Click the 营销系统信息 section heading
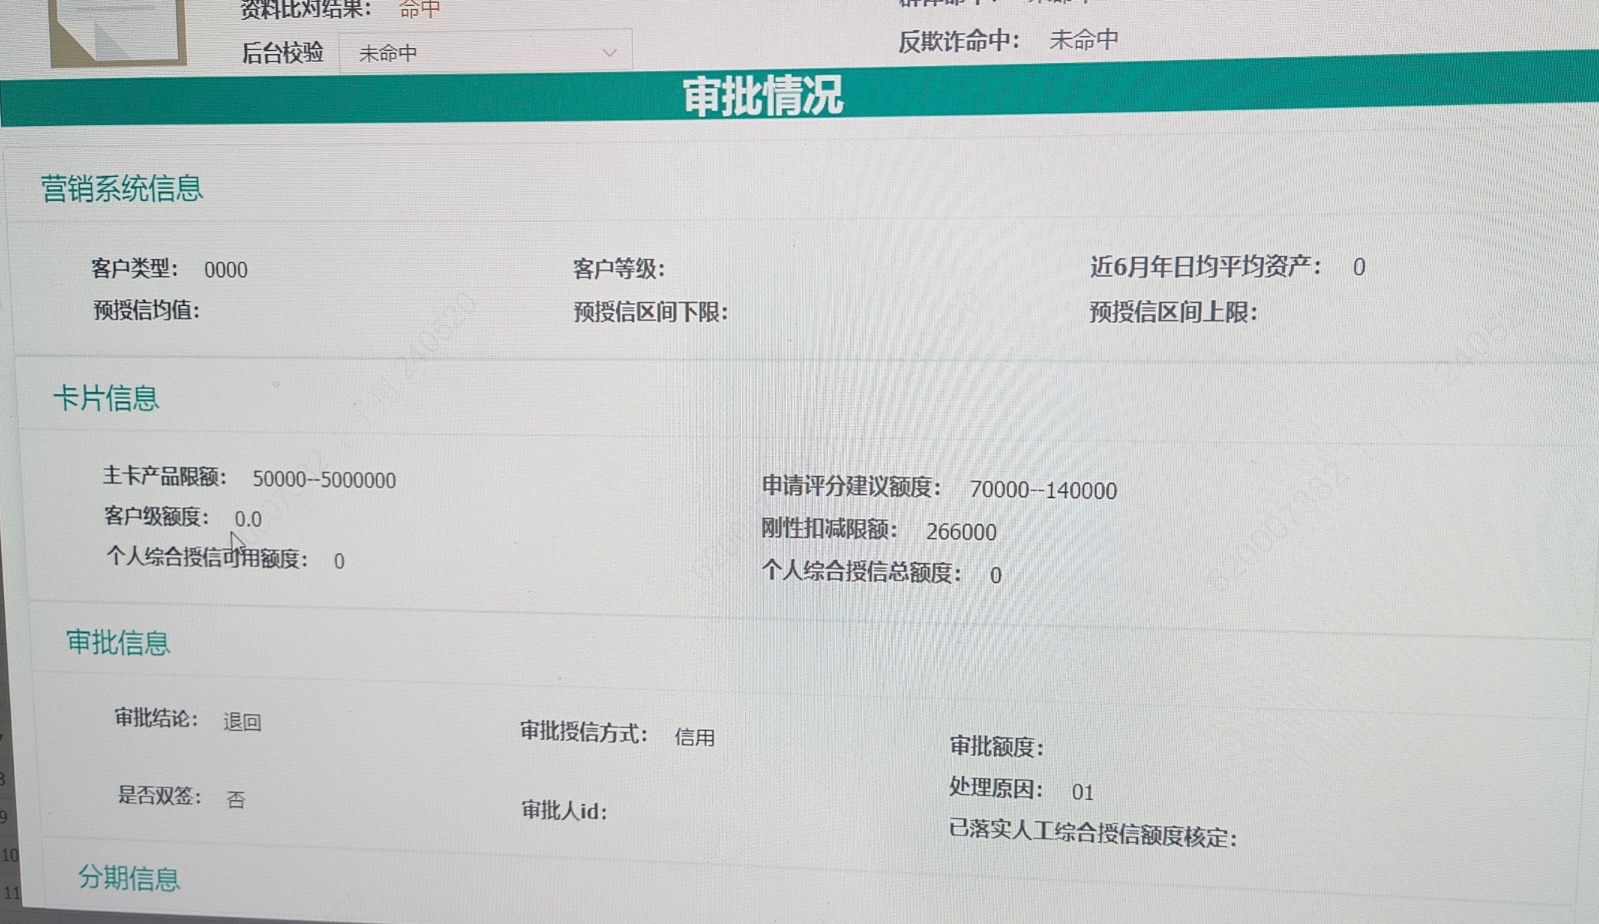This screenshot has height=924, width=1599. 121,188
